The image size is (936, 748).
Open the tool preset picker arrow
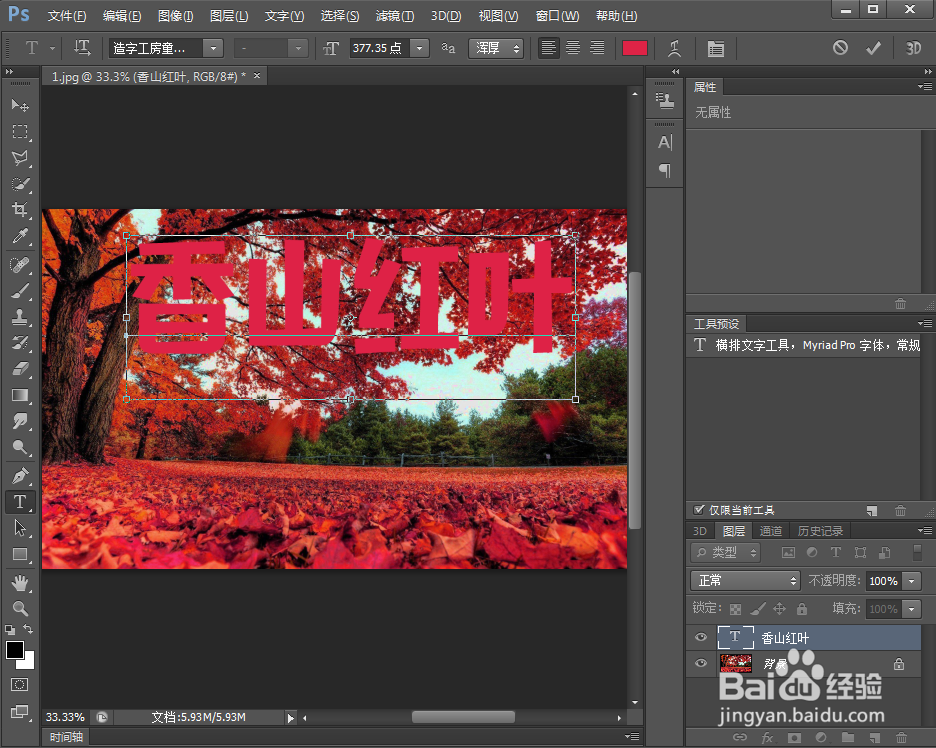click(x=52, y=48)
